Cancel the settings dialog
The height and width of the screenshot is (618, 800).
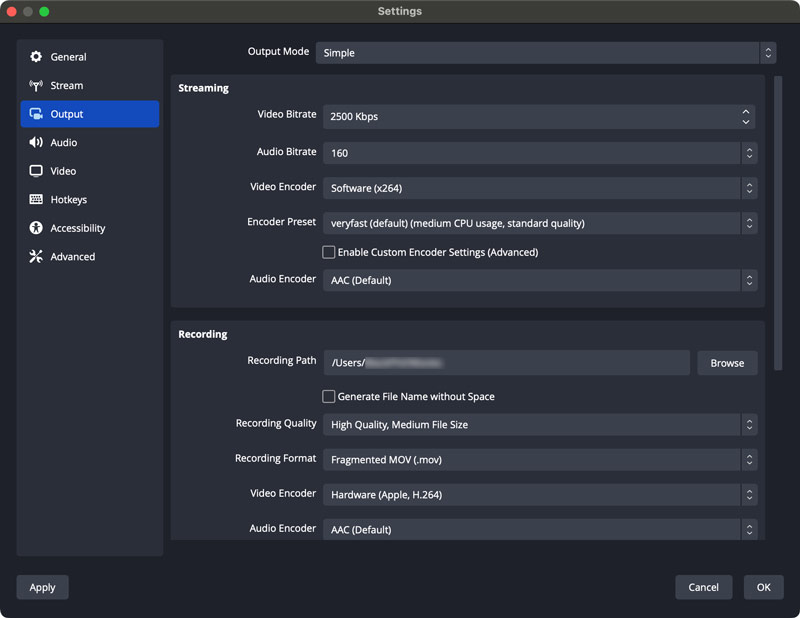point(704,587)
